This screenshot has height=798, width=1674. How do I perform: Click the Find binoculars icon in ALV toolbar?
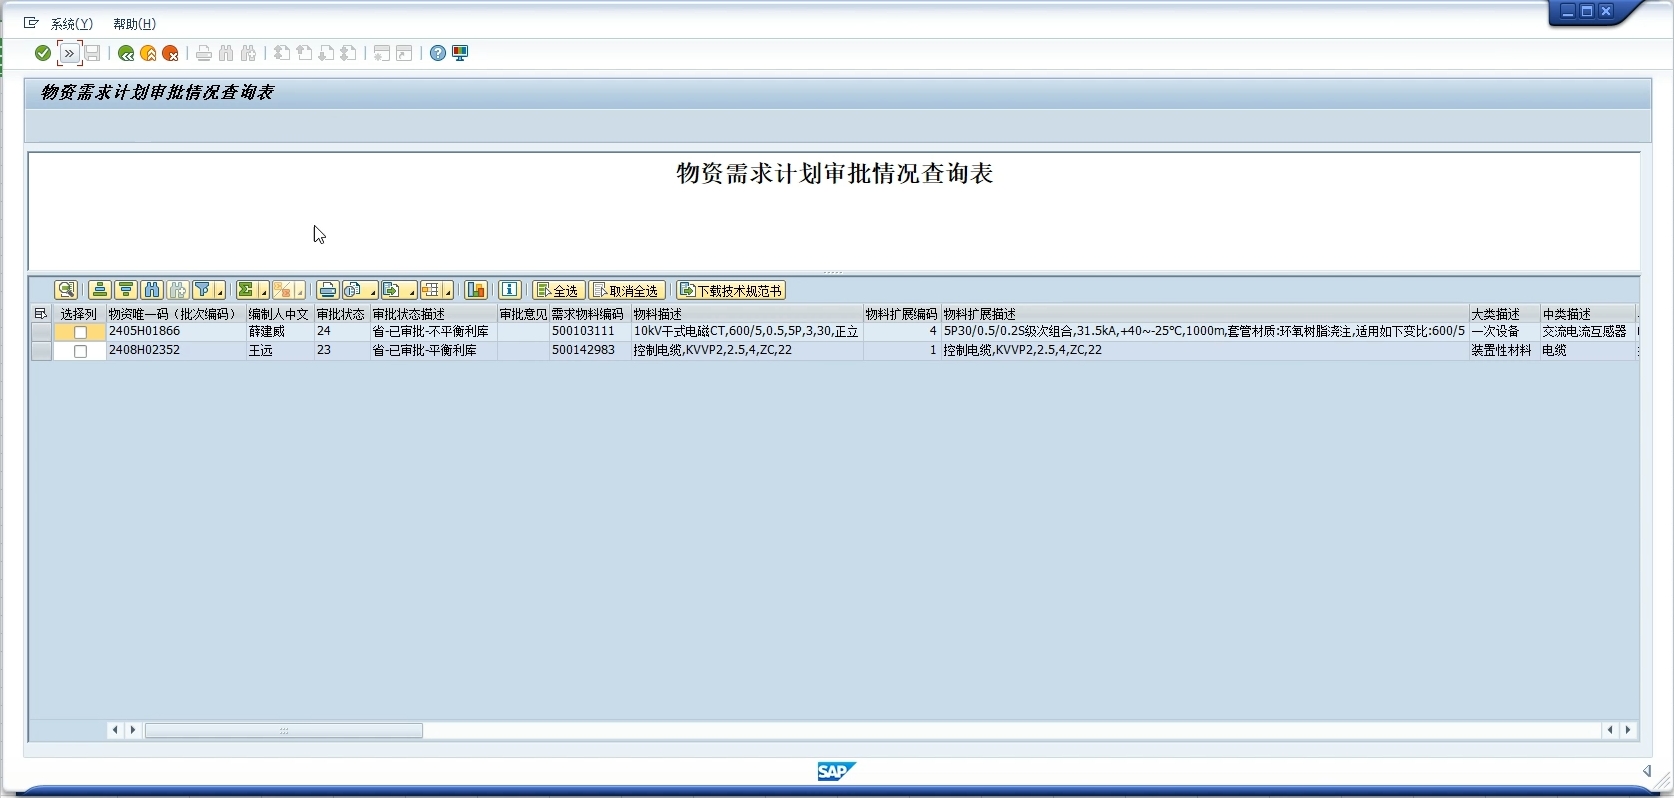(x=152, y=290)
